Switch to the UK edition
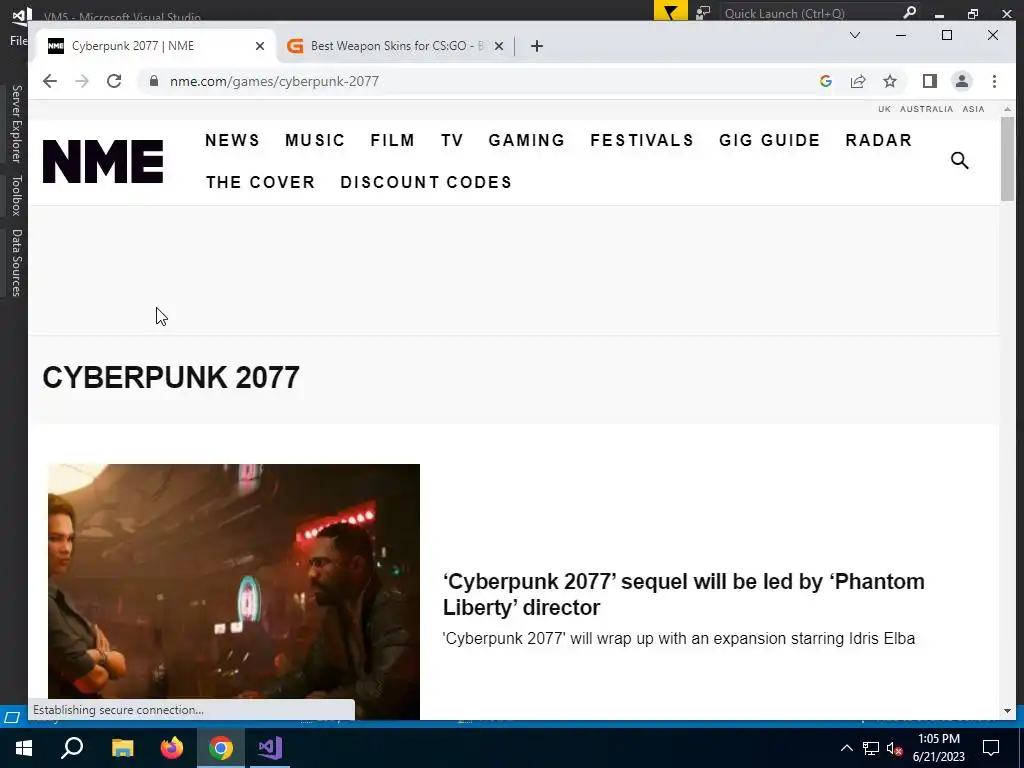The height and width of the screenshot is (768, 1024). point(884,109)
